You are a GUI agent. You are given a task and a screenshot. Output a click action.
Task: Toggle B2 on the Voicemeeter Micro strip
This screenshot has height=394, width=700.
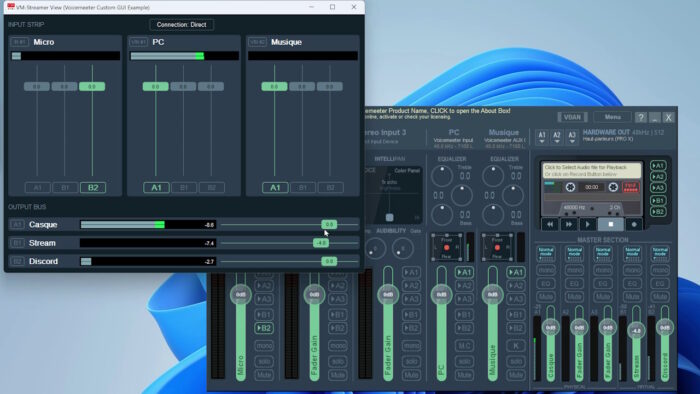(264, 328)
